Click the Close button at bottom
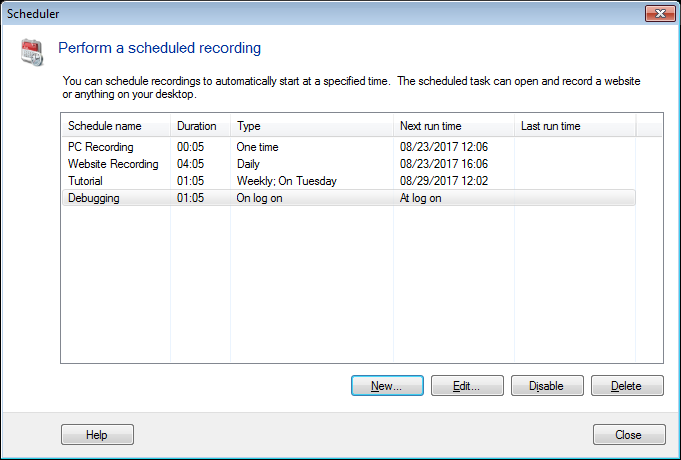The height and width of the screenshot is (460, 681). point(628,435)
